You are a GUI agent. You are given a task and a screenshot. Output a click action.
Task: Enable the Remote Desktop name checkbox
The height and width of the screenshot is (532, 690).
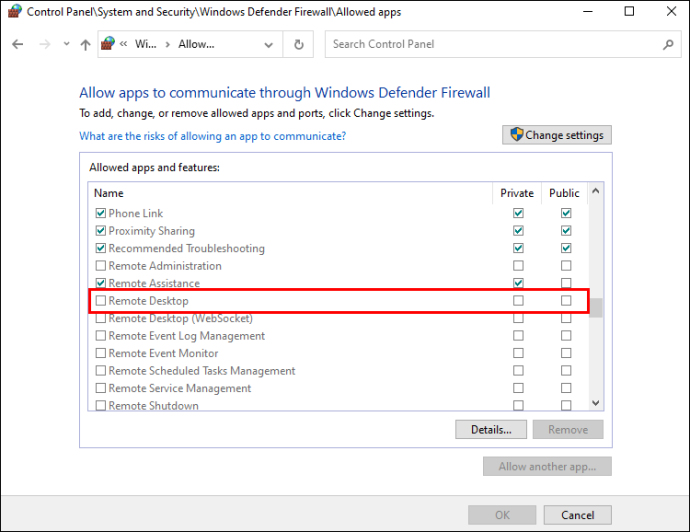click(x=101, y=301)
